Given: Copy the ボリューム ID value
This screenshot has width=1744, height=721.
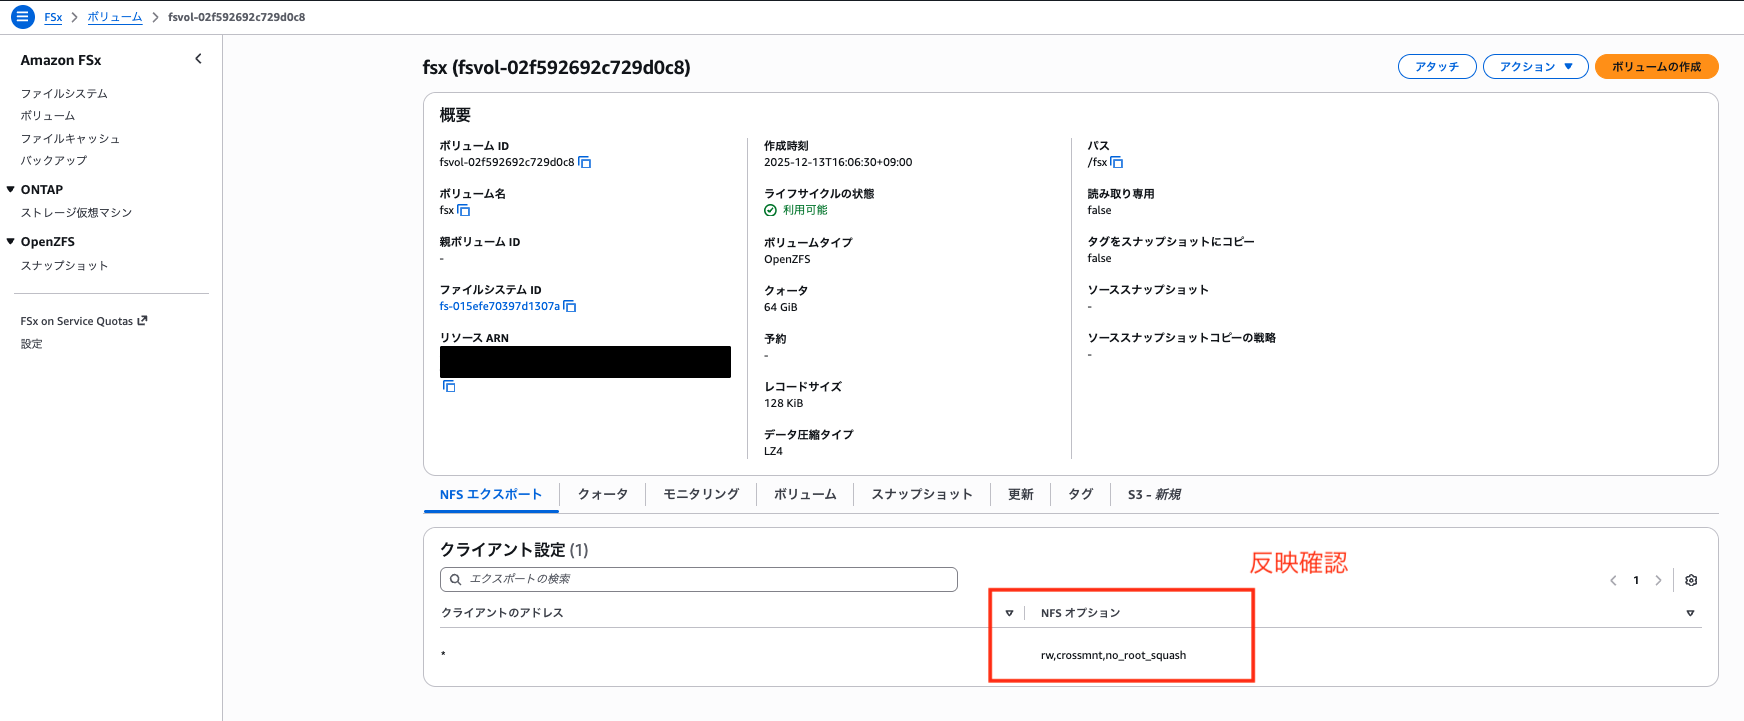Looking at the screenshot, I should click(x=585, y=162).
